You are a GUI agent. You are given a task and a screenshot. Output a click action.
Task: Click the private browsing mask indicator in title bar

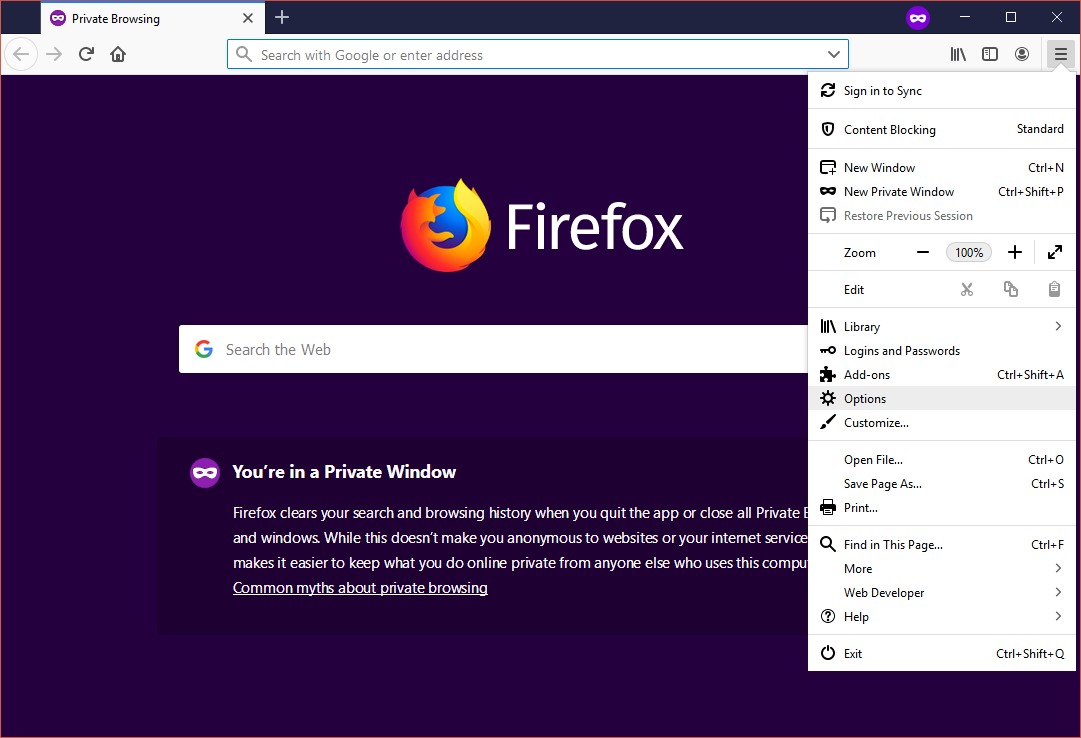point(918,18)
